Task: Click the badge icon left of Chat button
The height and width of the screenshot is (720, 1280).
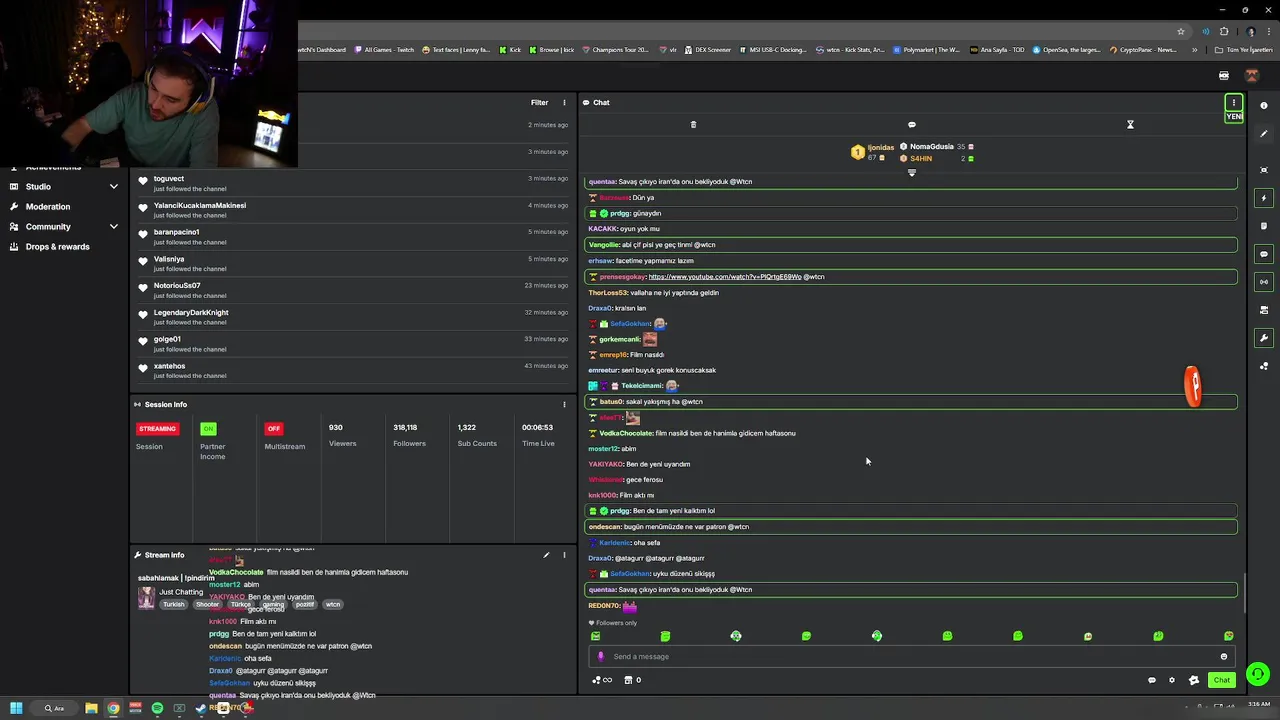Action: coord(1194,680)
